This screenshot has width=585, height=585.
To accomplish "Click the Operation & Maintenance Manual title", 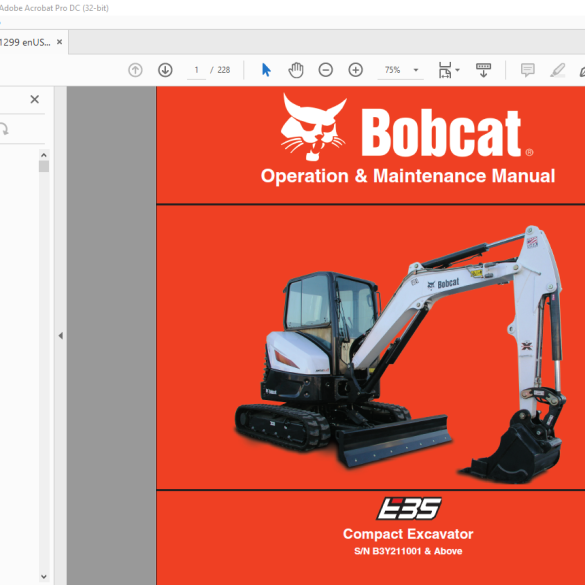I will coord(408,176).
